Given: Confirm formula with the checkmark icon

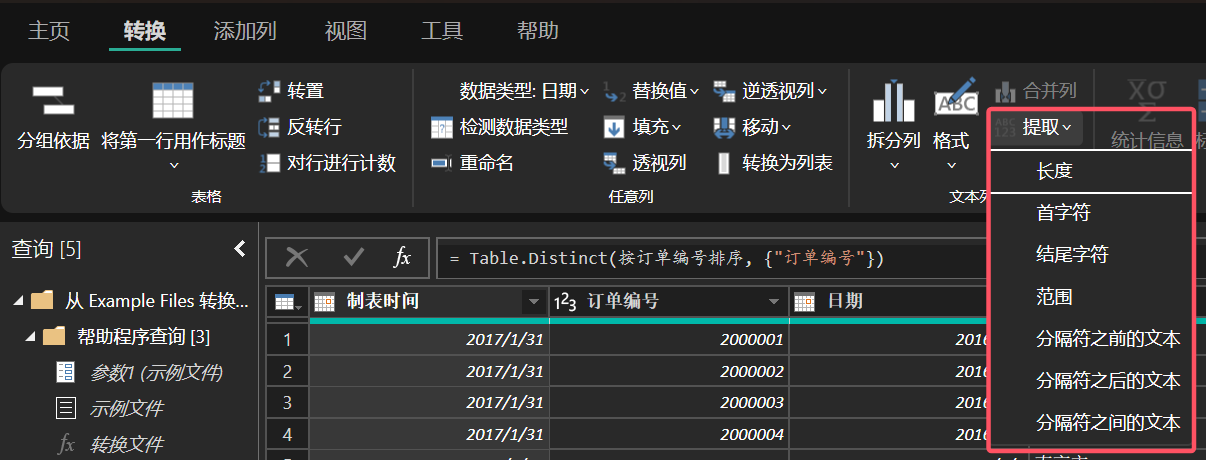Looking at the screenshot, I should pos(353,258).
